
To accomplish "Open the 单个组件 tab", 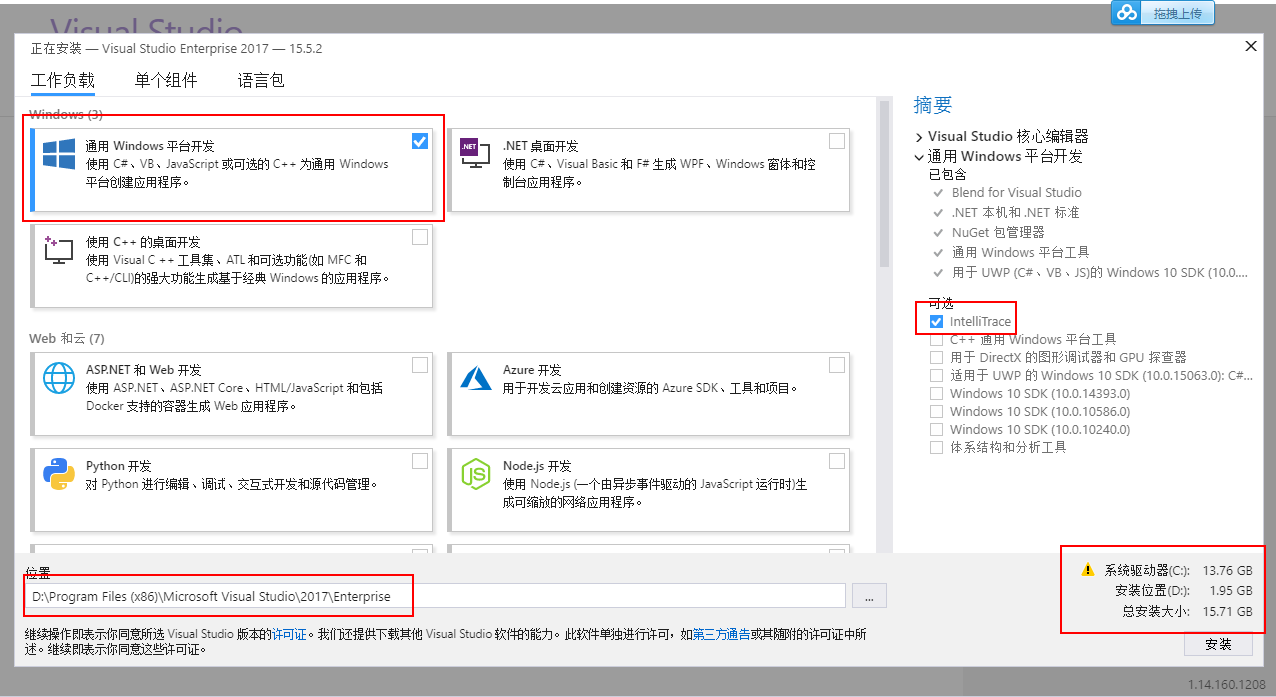I will (x=166, y=81).
